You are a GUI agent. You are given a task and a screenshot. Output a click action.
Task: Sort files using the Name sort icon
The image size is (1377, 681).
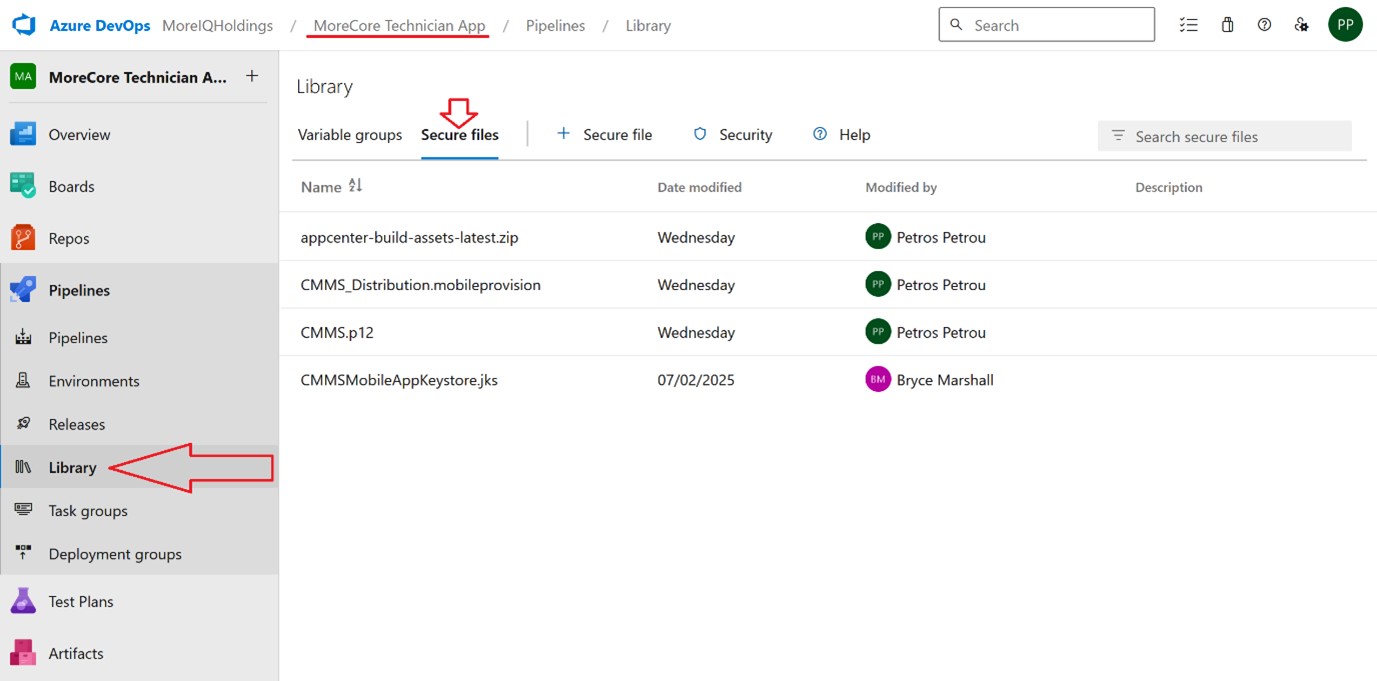(x=355, y=186)
